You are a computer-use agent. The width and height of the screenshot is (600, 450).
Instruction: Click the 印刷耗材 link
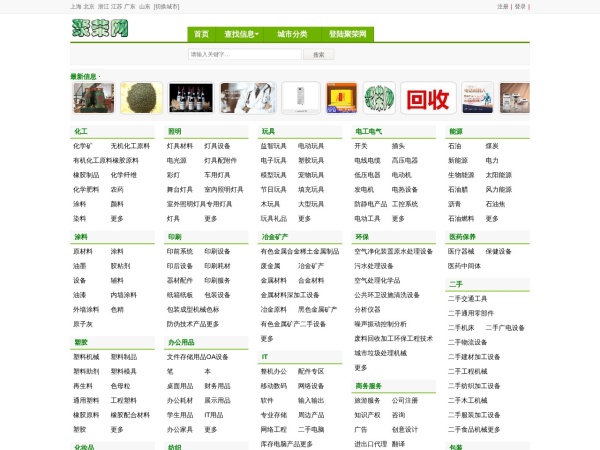[217, 266]
